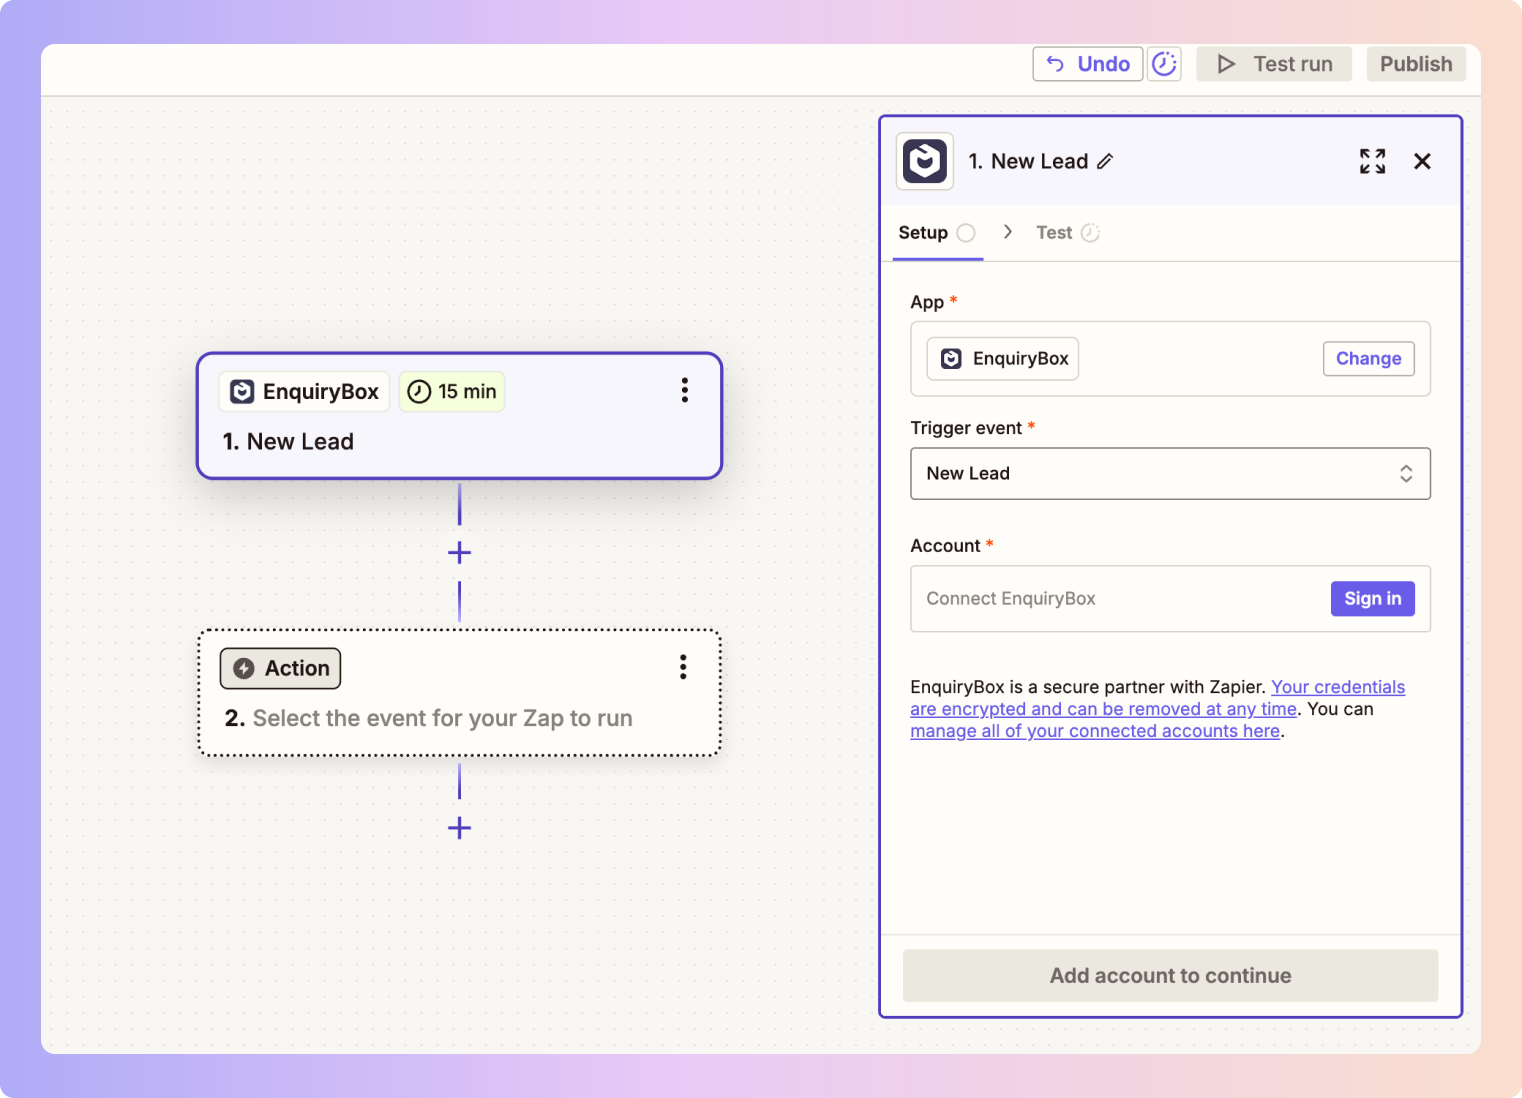Click the 15 min polling badge
1522x1098 pixels.
point(452,392)
